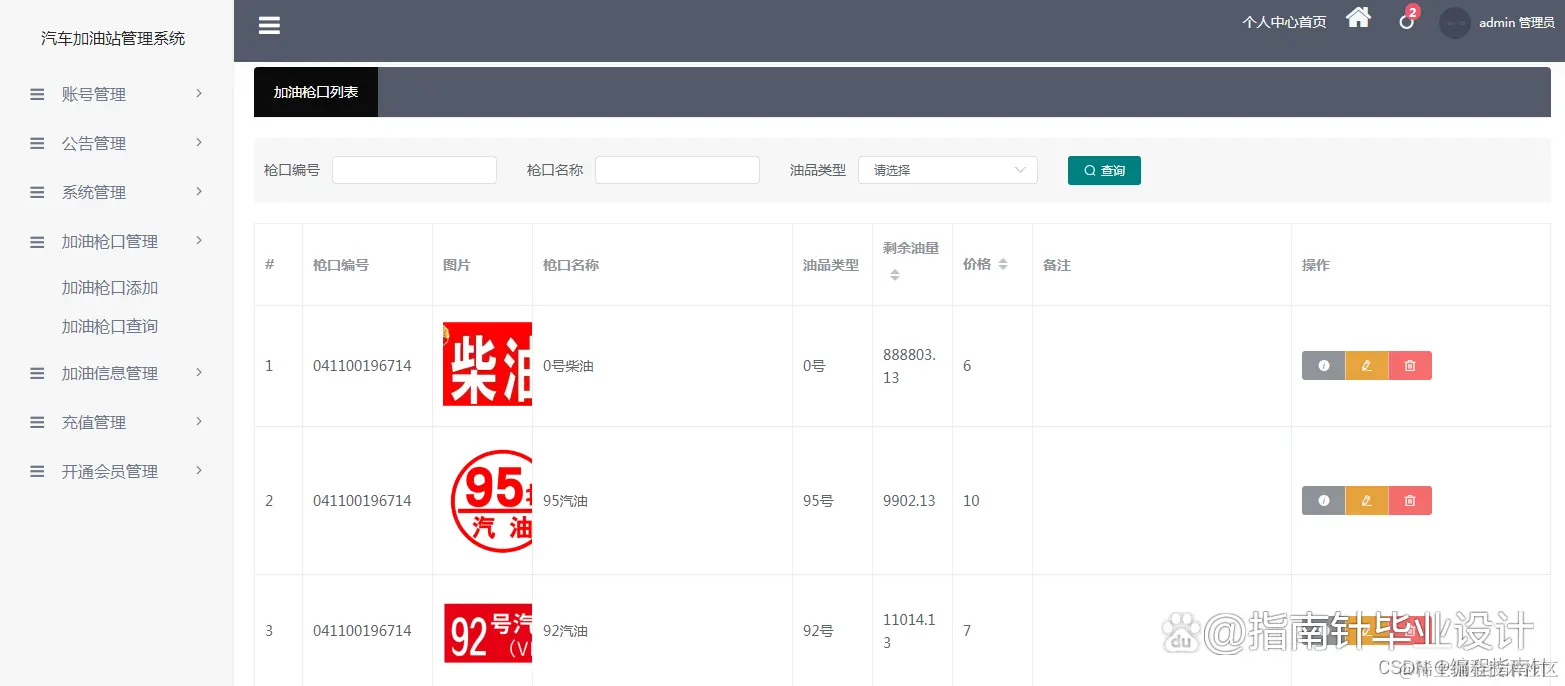
Task: Delete the 0号柴油 row
Action: (1410, 366)
